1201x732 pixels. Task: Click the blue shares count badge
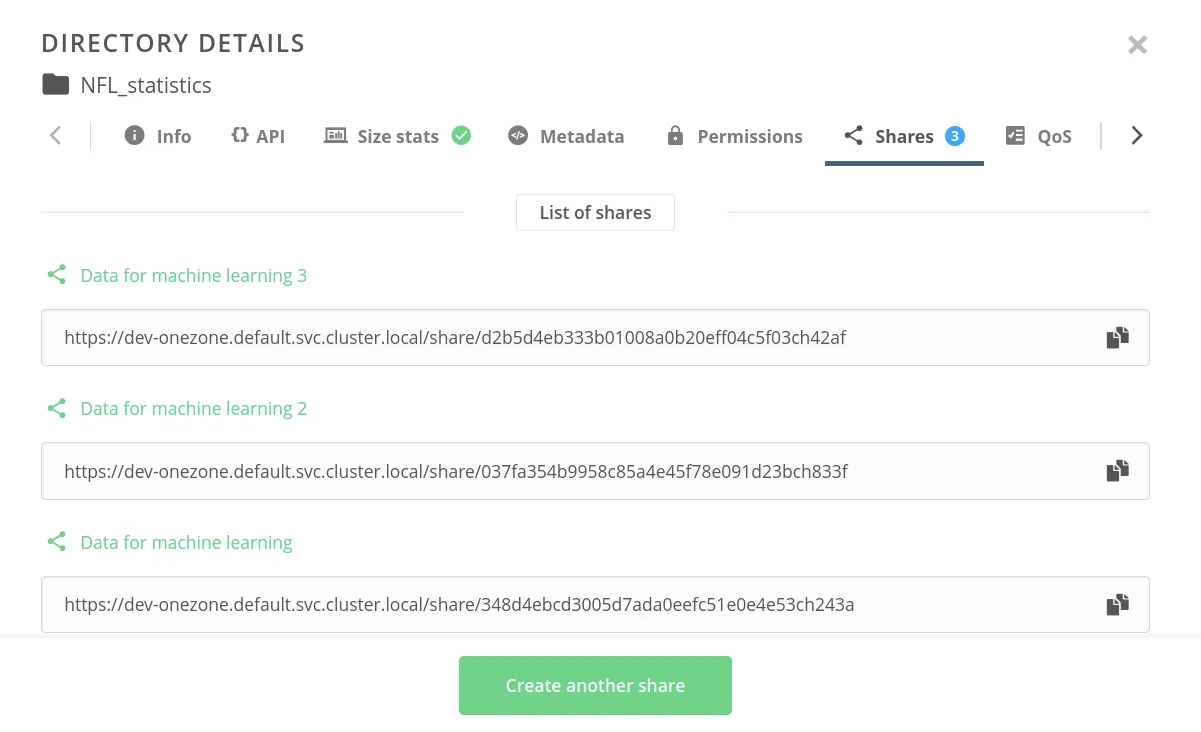[955, 136]
